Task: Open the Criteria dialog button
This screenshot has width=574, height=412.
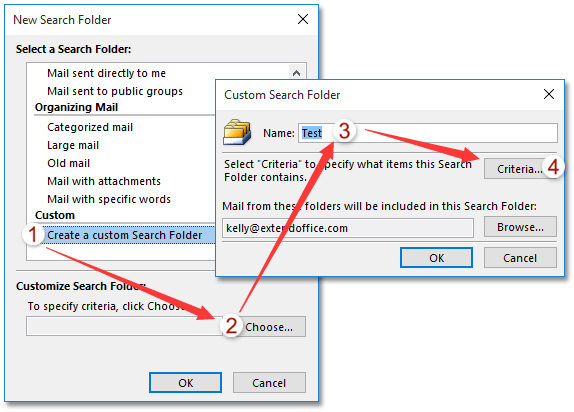Action: coord(520,169)
